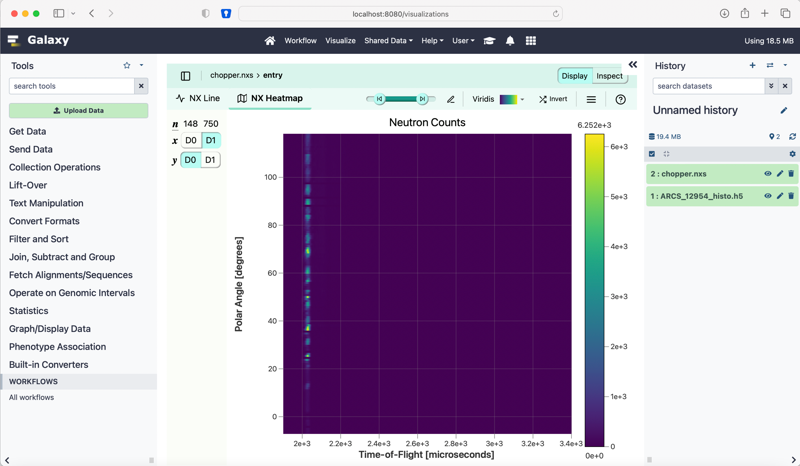Switch to the Inspect mode tab
This screenshot has width=800, height=466.
tap(609, 76)
